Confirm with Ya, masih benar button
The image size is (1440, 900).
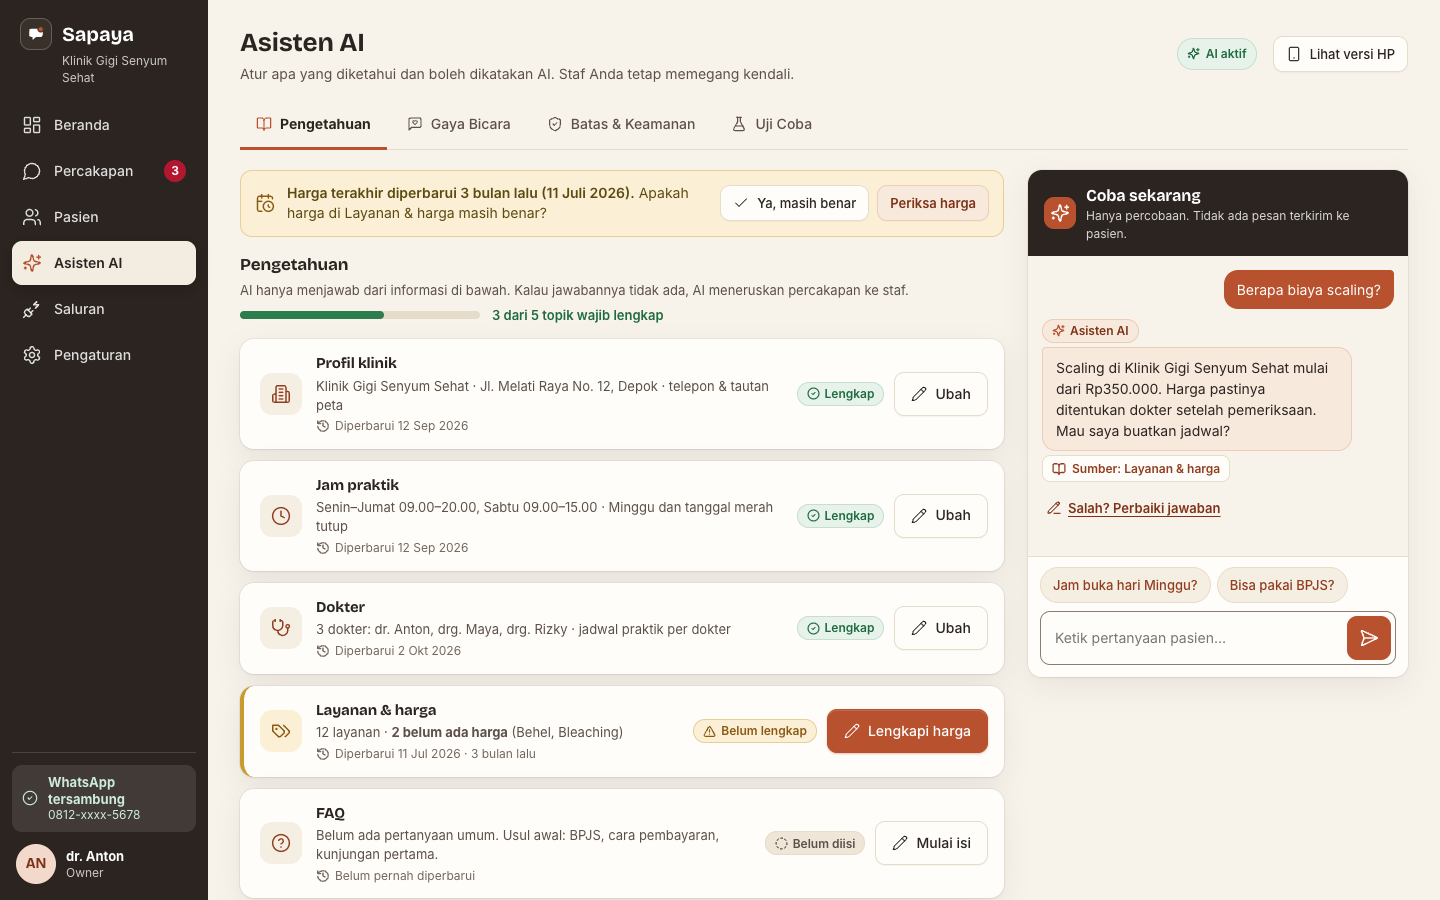(794, 203)
